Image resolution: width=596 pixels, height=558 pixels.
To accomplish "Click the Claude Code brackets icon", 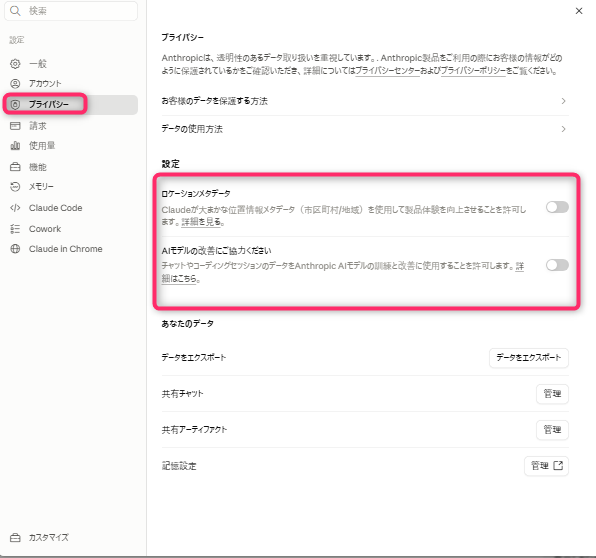I will click(15, 208).
